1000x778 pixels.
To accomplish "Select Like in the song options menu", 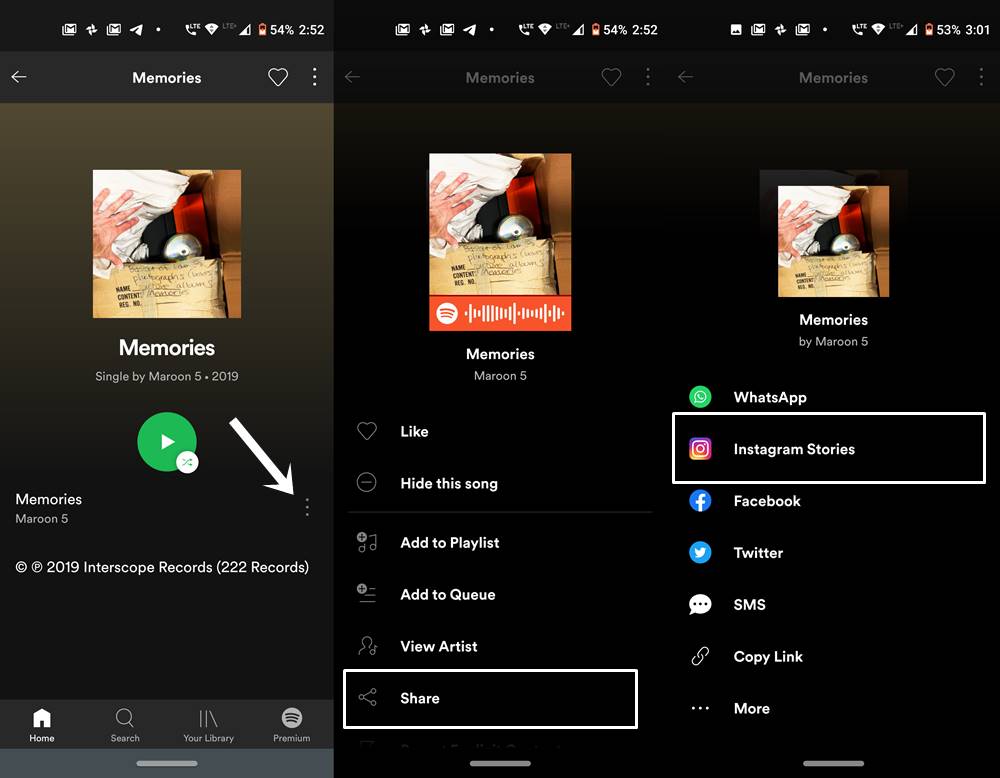I will 500,431.
